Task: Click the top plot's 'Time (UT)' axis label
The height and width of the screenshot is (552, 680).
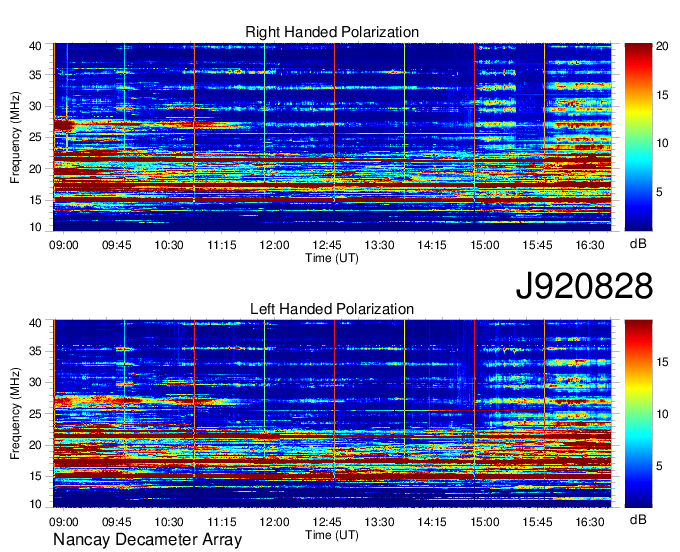Action: (332, 258)
